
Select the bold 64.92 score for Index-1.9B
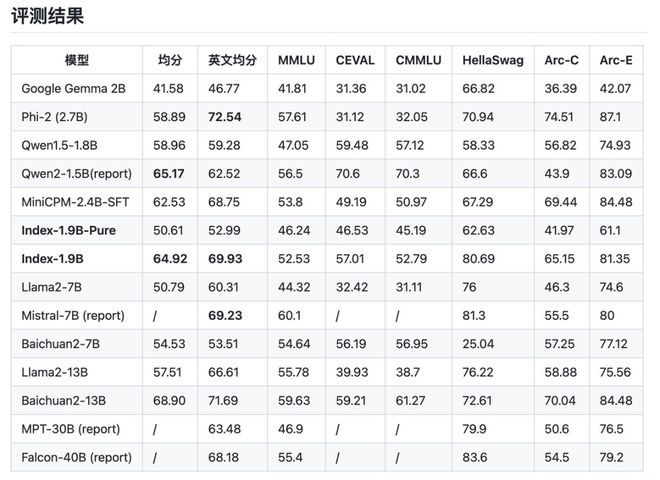(170, 259)
